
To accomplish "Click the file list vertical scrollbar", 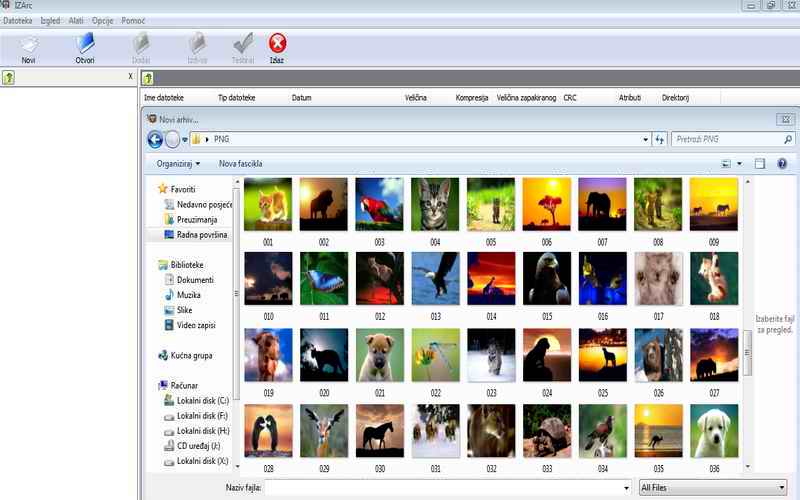I will pyautogui.click(x=747, y=350).
